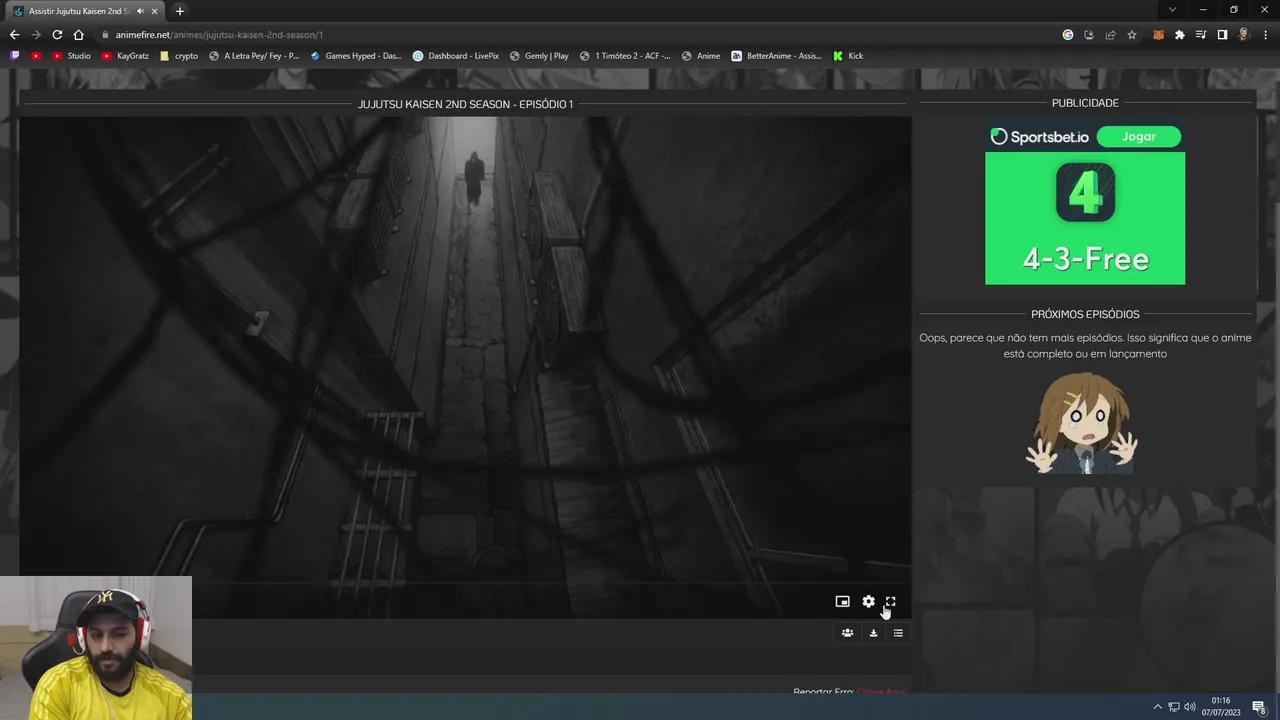The image size is (1280, 720).
Task: Open the A Letra Pey/Fey bookmark
Action: (254, 56)
